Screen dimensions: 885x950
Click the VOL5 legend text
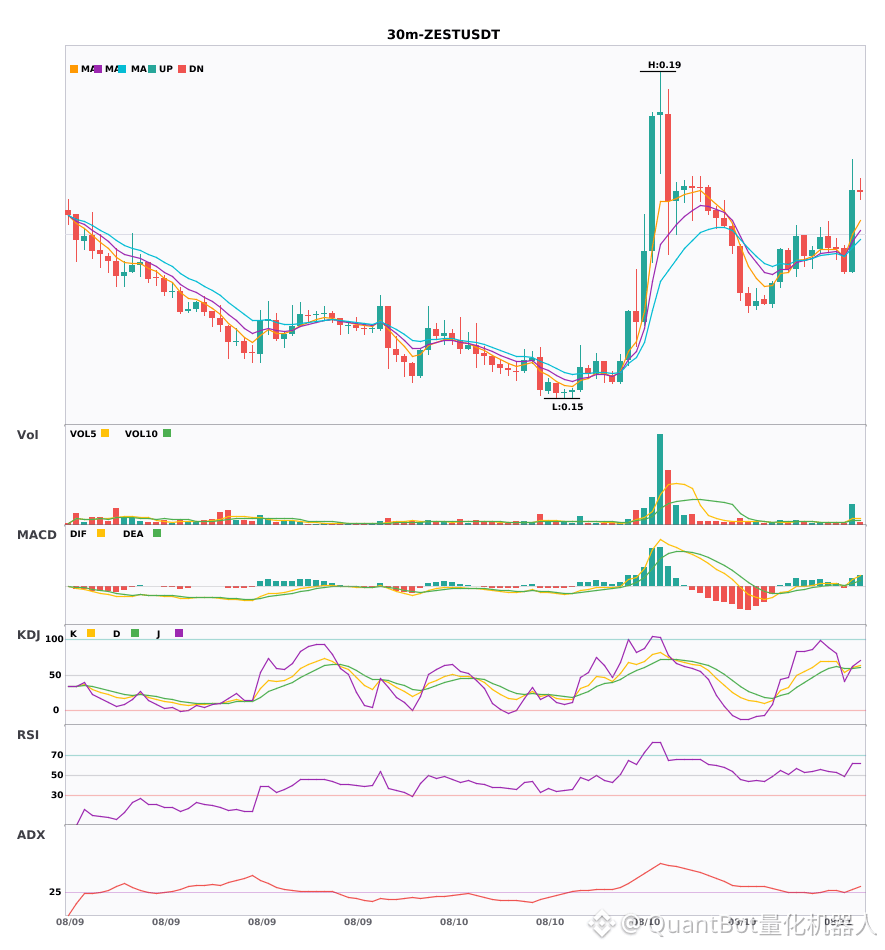pos(83,434)
